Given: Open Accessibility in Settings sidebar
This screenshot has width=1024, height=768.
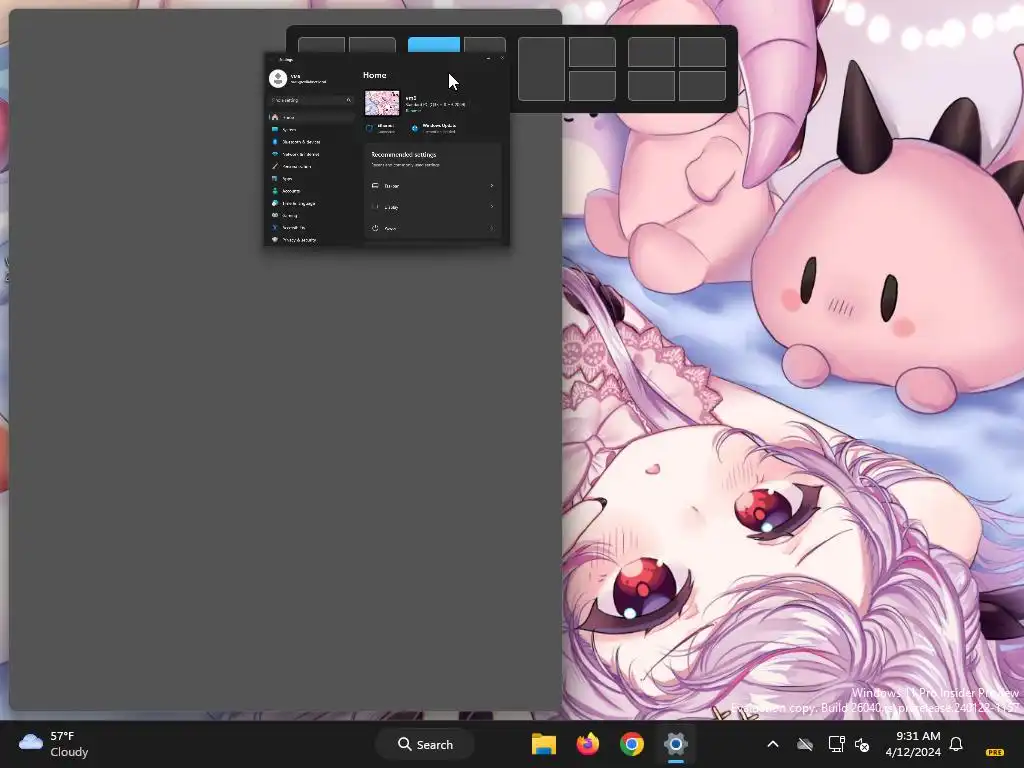Looking at the screenshot, I should coord(311,227).
